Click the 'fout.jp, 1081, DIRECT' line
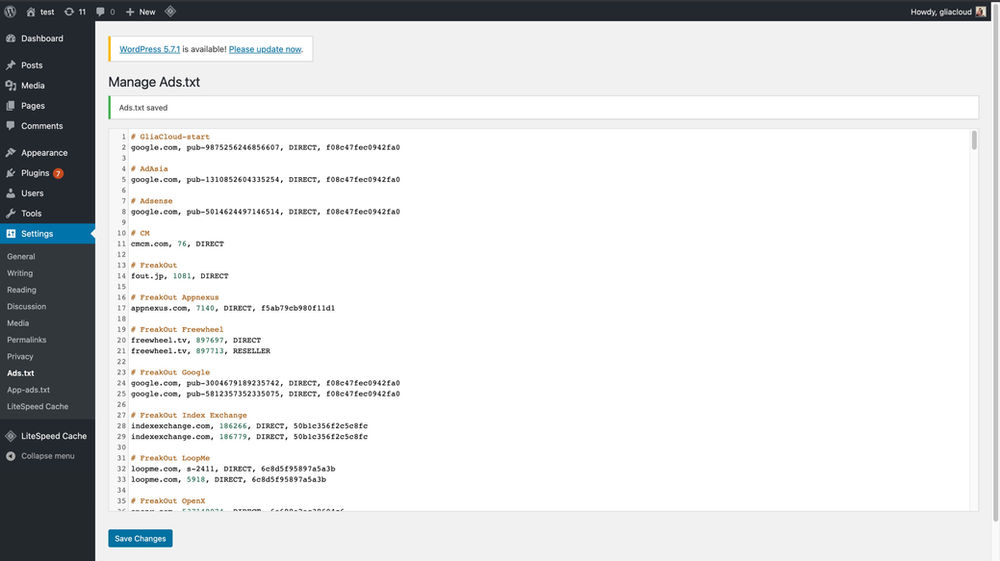 (x=180, y=276)
